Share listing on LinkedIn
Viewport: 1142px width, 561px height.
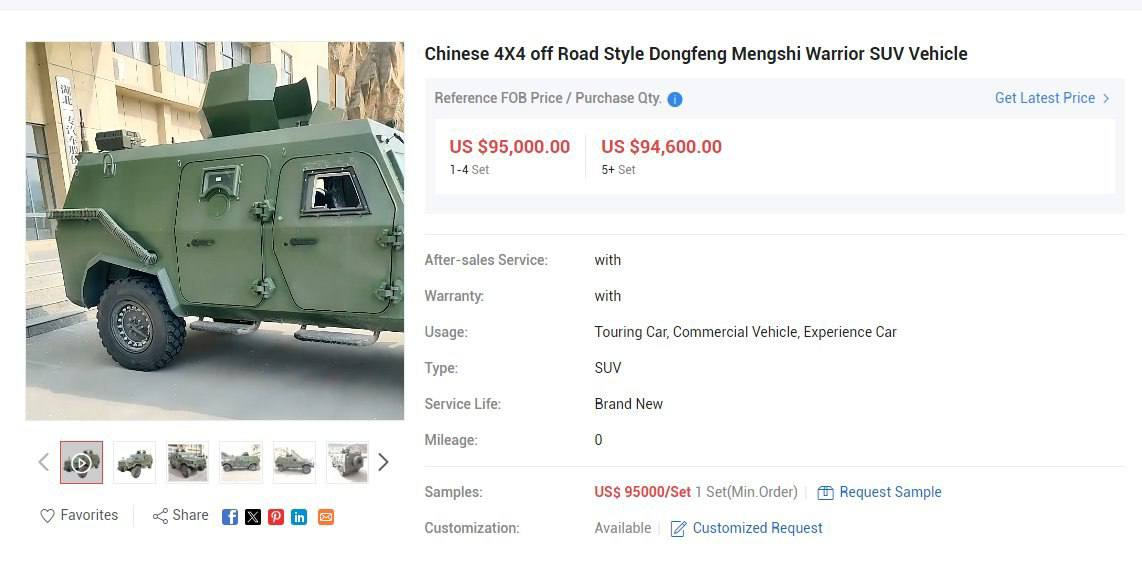point(299,517)
